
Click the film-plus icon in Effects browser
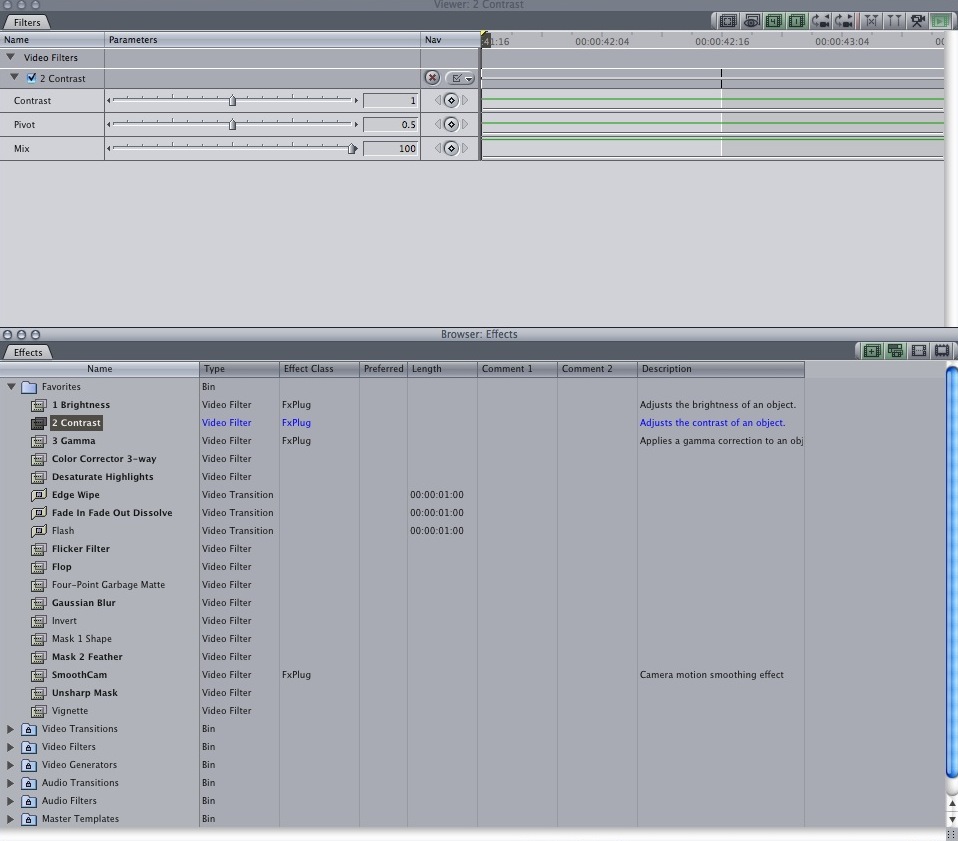coord(872,351)
